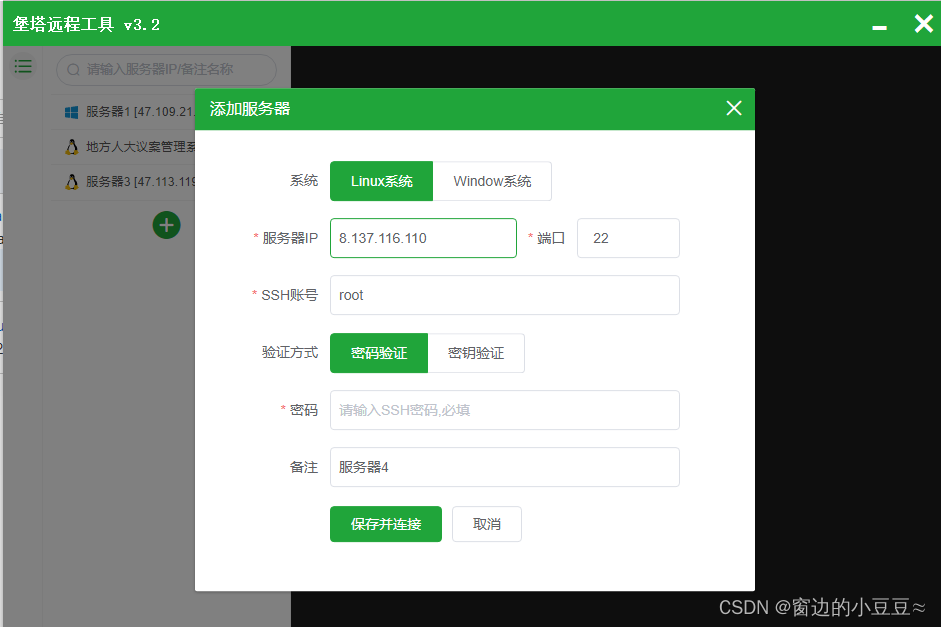This screenshot has width=941, height=627.
Task: Click the green plus add-server icon
Action: coord(166,225)
